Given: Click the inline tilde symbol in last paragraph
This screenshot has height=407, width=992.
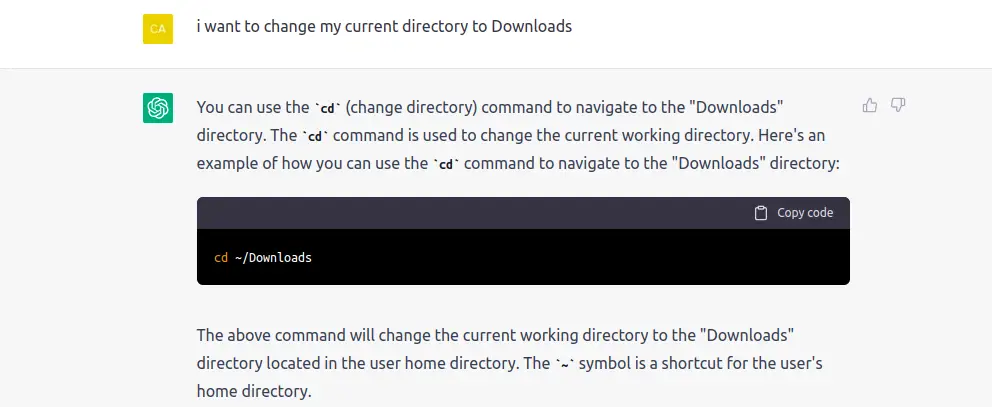Looking at the screenshot, I should click(x=565, y=365).
